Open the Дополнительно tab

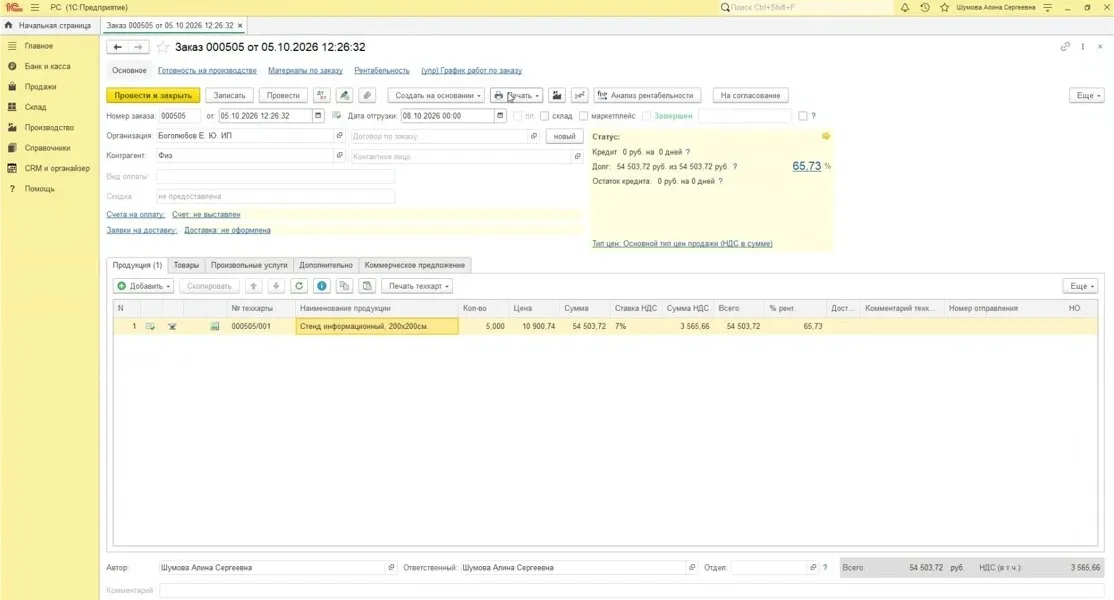pos(325,265)
